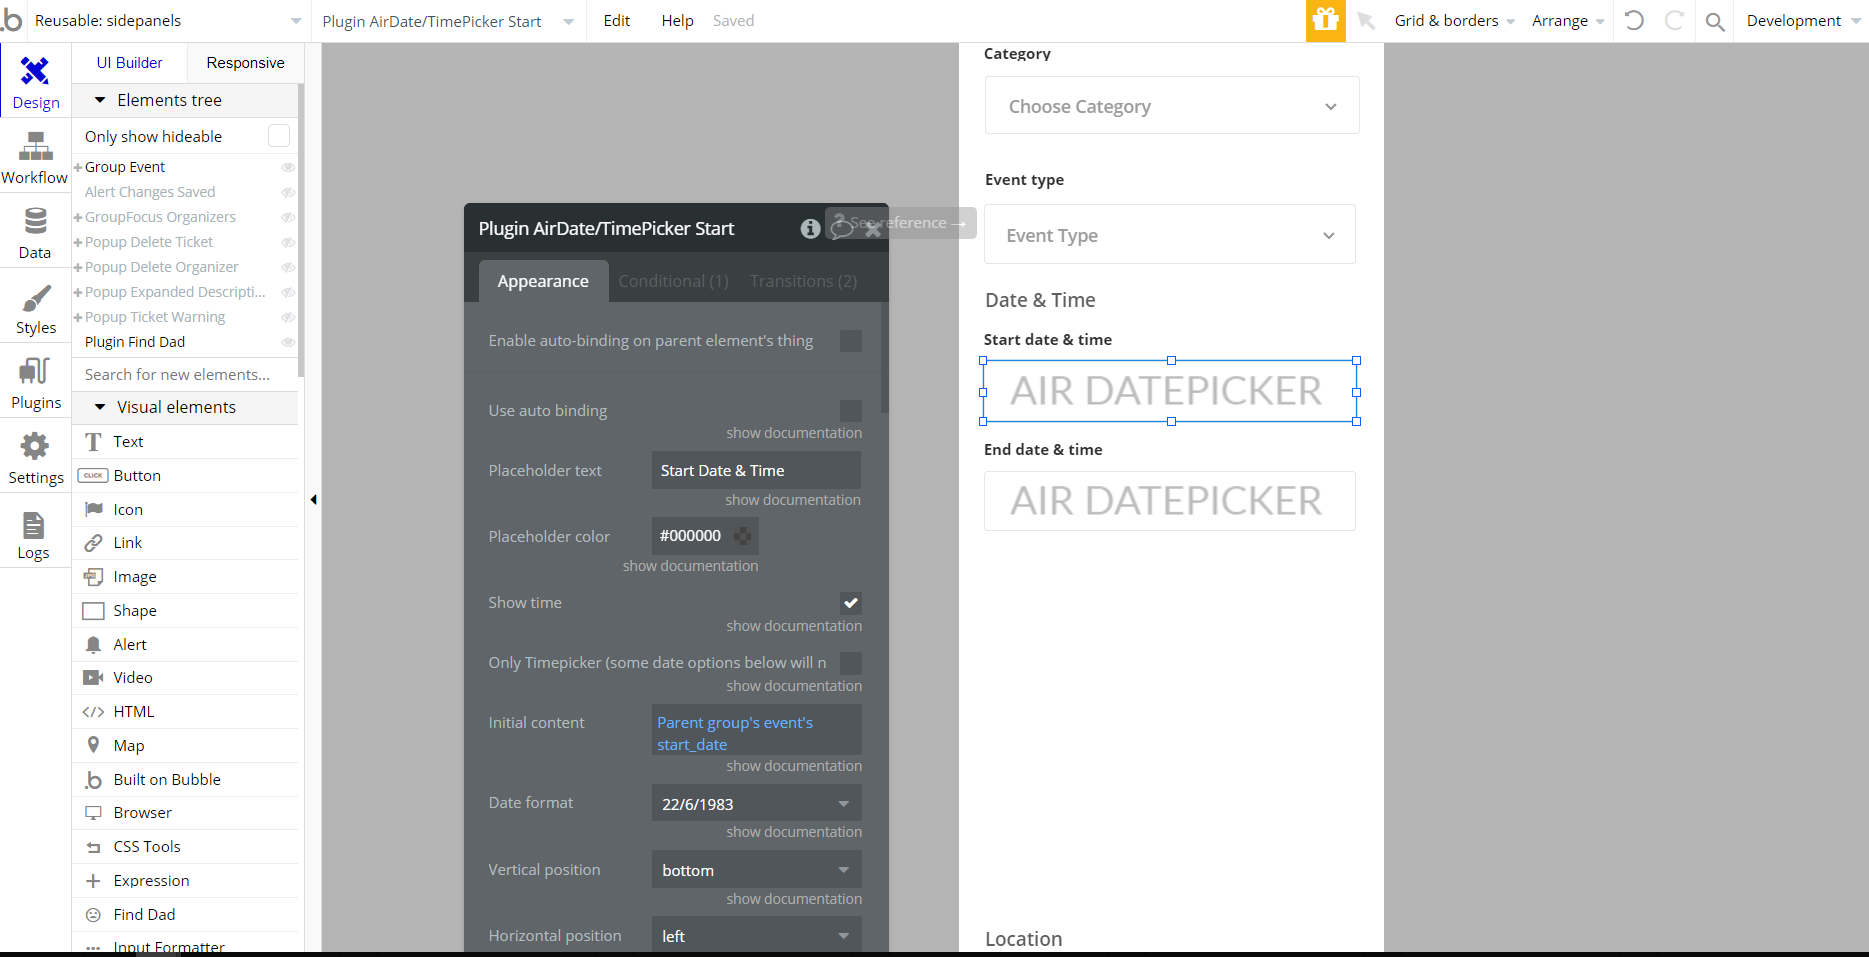The height and width of the screenshot is (957, 1869).
Task: Click the gift icon in top bar
Action: tap(1325, 21)
